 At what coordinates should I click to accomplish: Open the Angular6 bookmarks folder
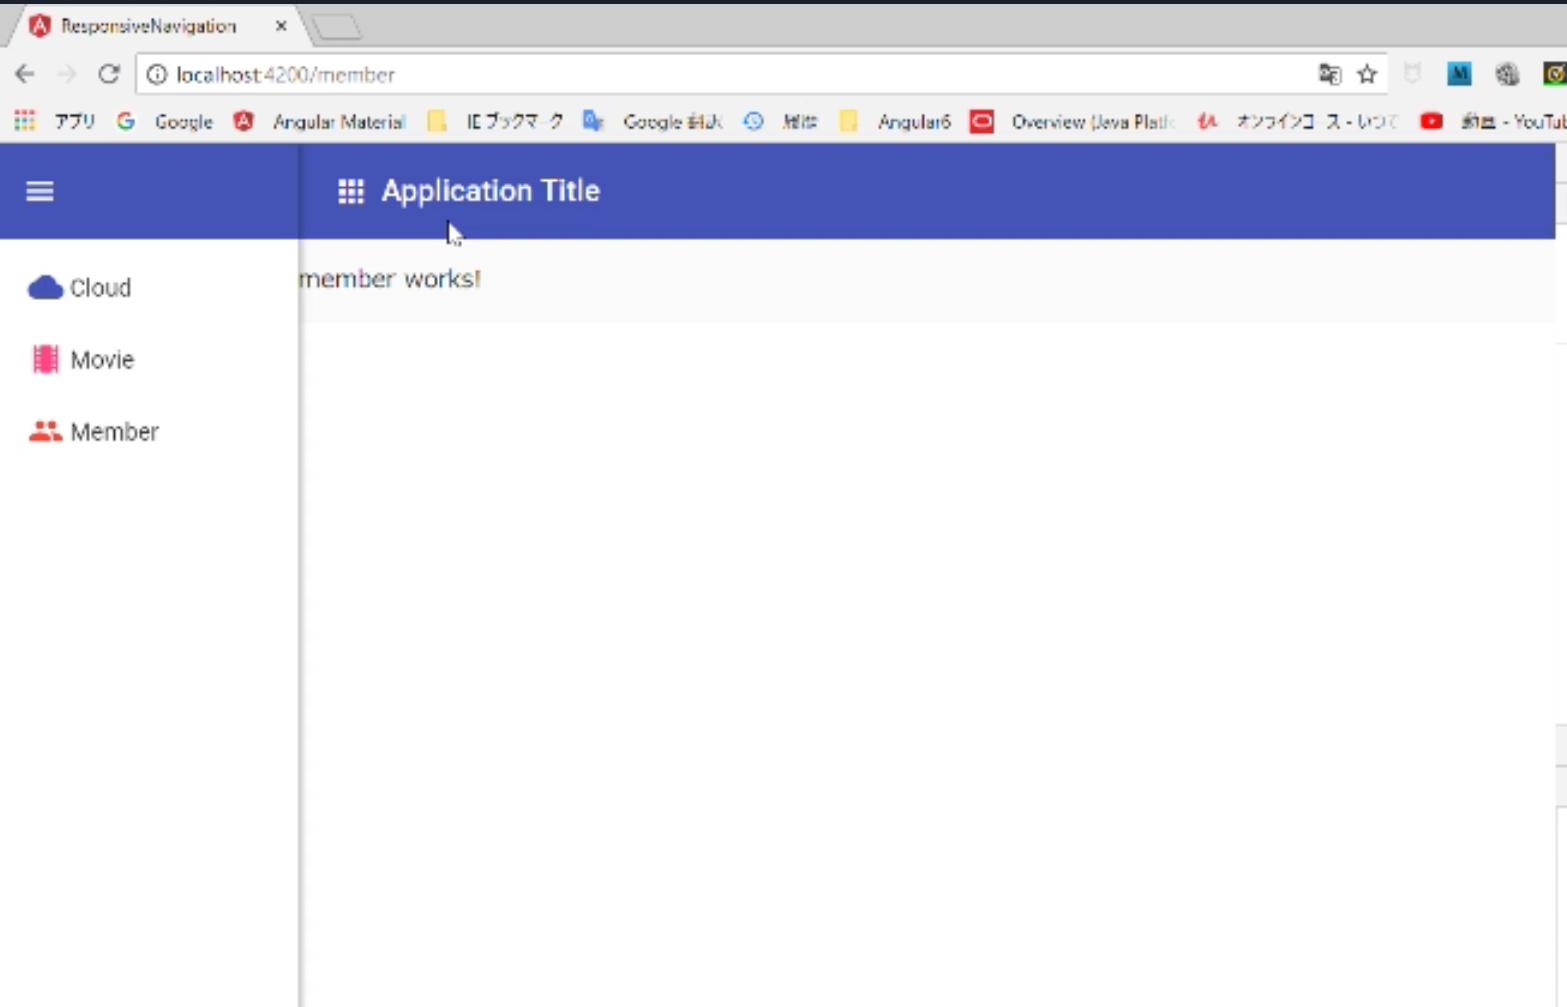[x=895, y=122]
